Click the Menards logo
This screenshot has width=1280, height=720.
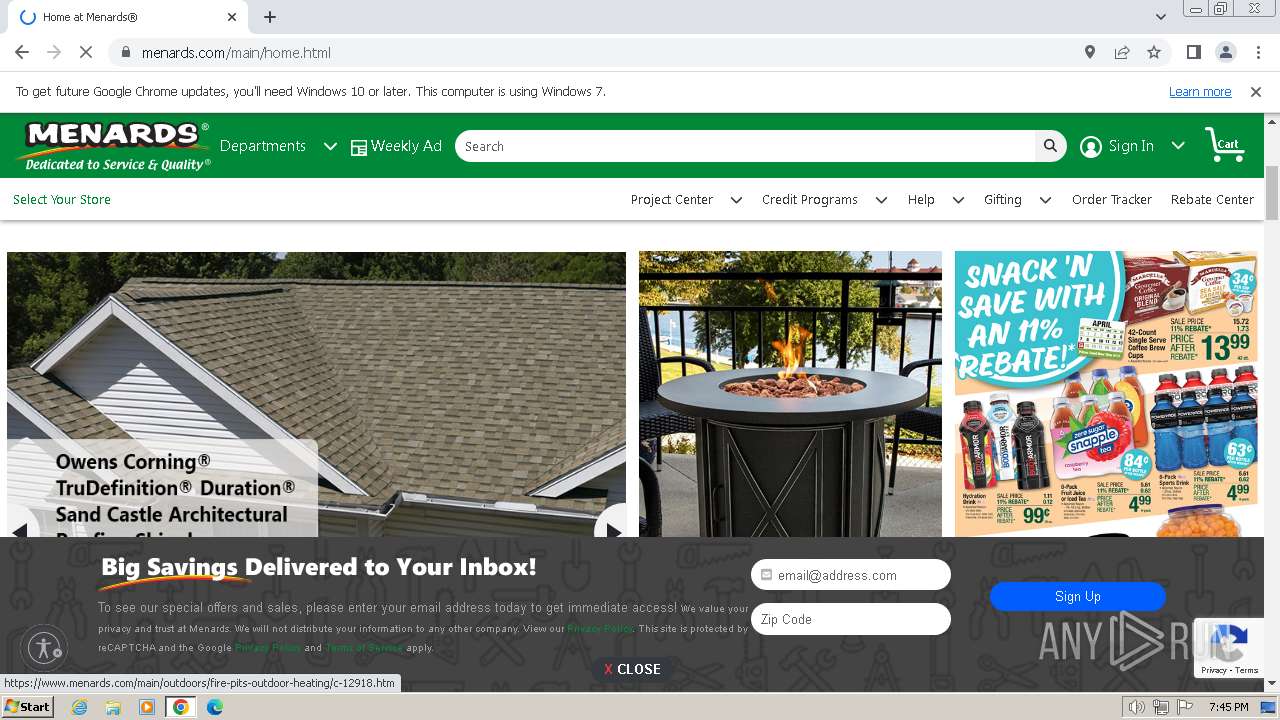[x=113, y=146]
